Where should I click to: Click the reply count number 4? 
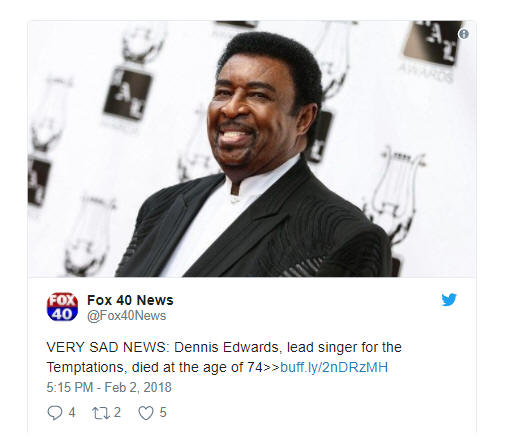pos(72,413)
